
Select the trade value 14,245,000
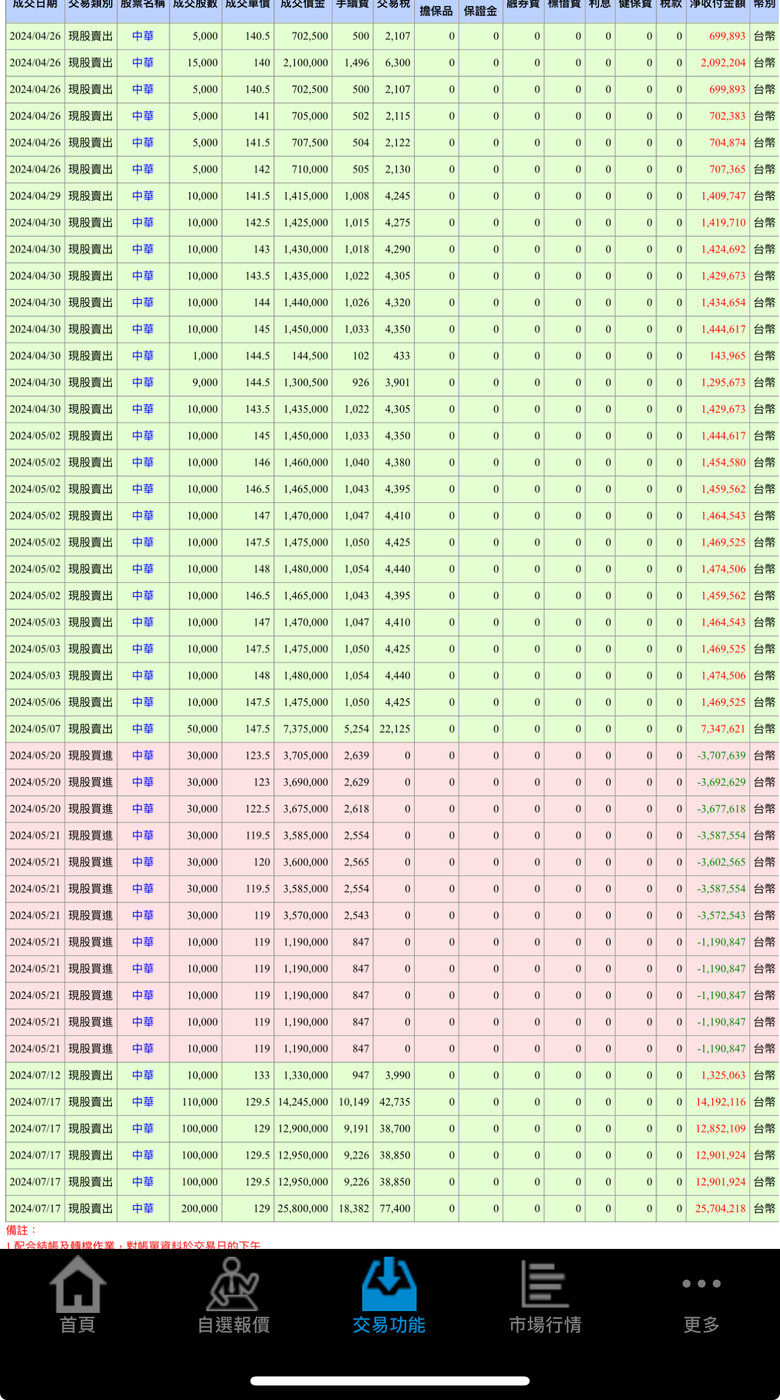(x=303, y=1102)
